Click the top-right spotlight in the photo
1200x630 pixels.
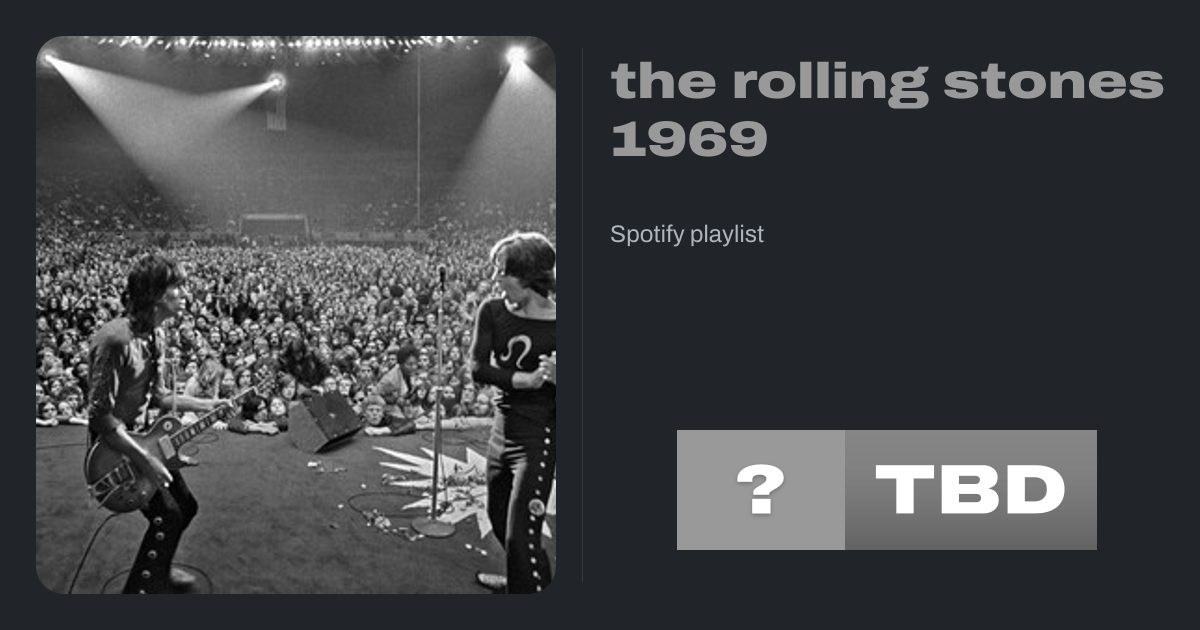pyautogui.click(x=516, y=55)
